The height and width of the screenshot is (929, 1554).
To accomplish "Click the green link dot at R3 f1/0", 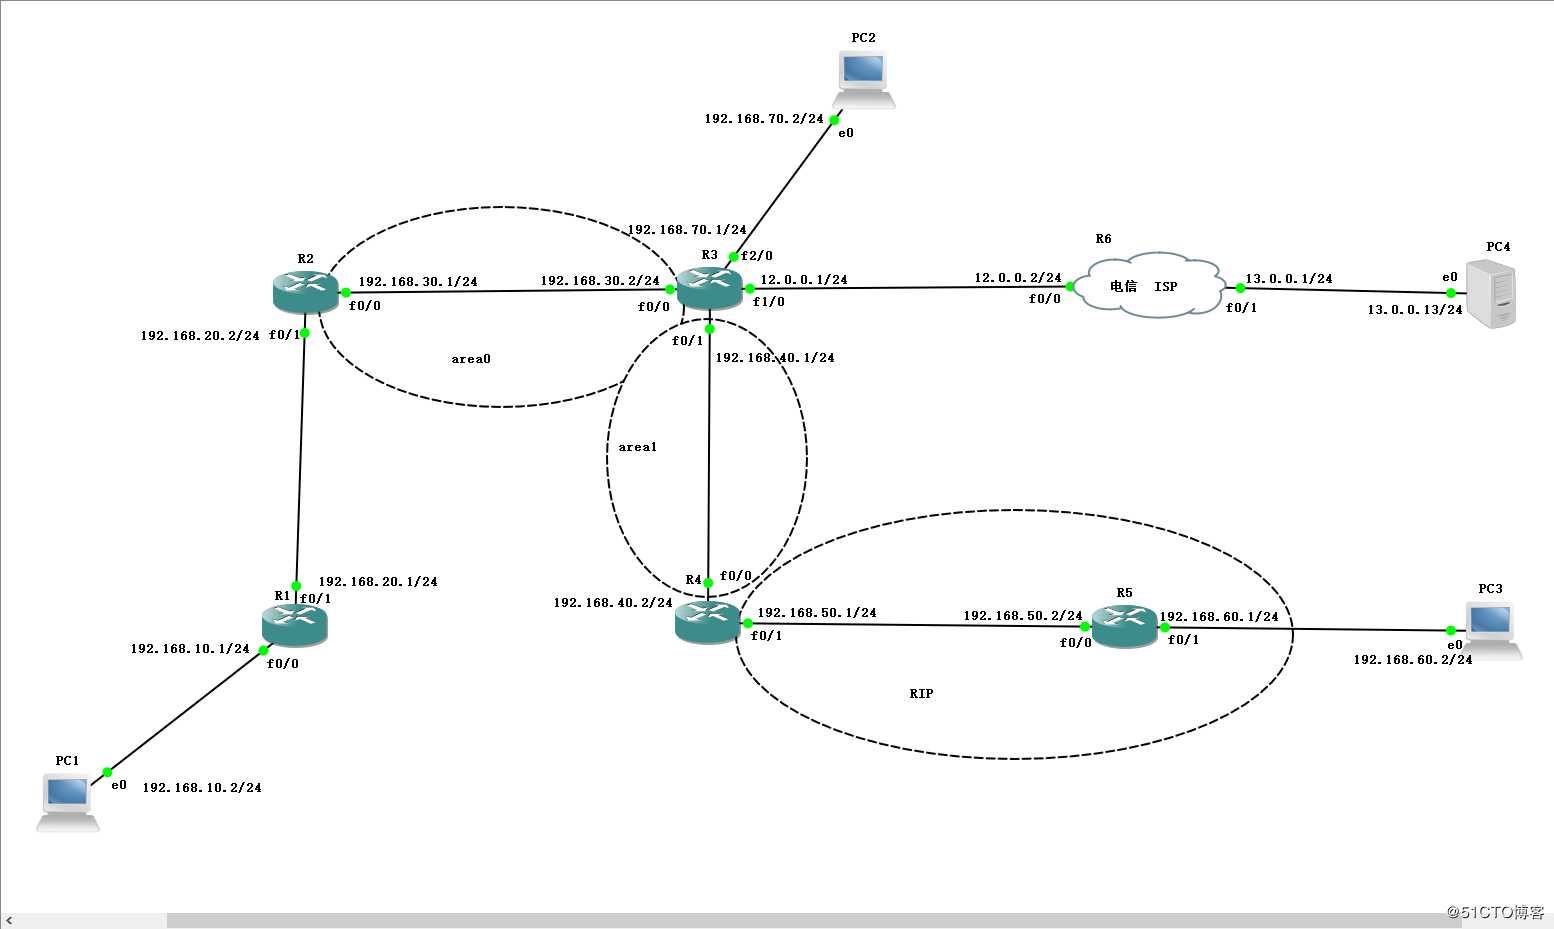I will (750, 289).
